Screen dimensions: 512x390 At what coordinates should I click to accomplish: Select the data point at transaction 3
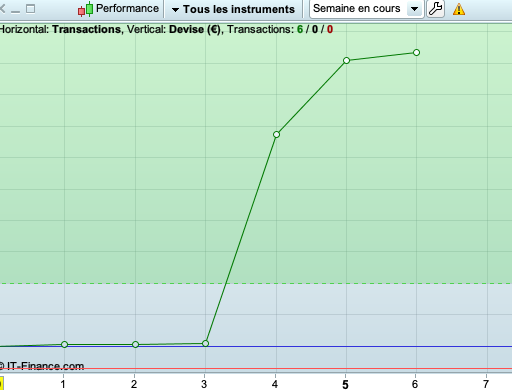coord(206,343)
